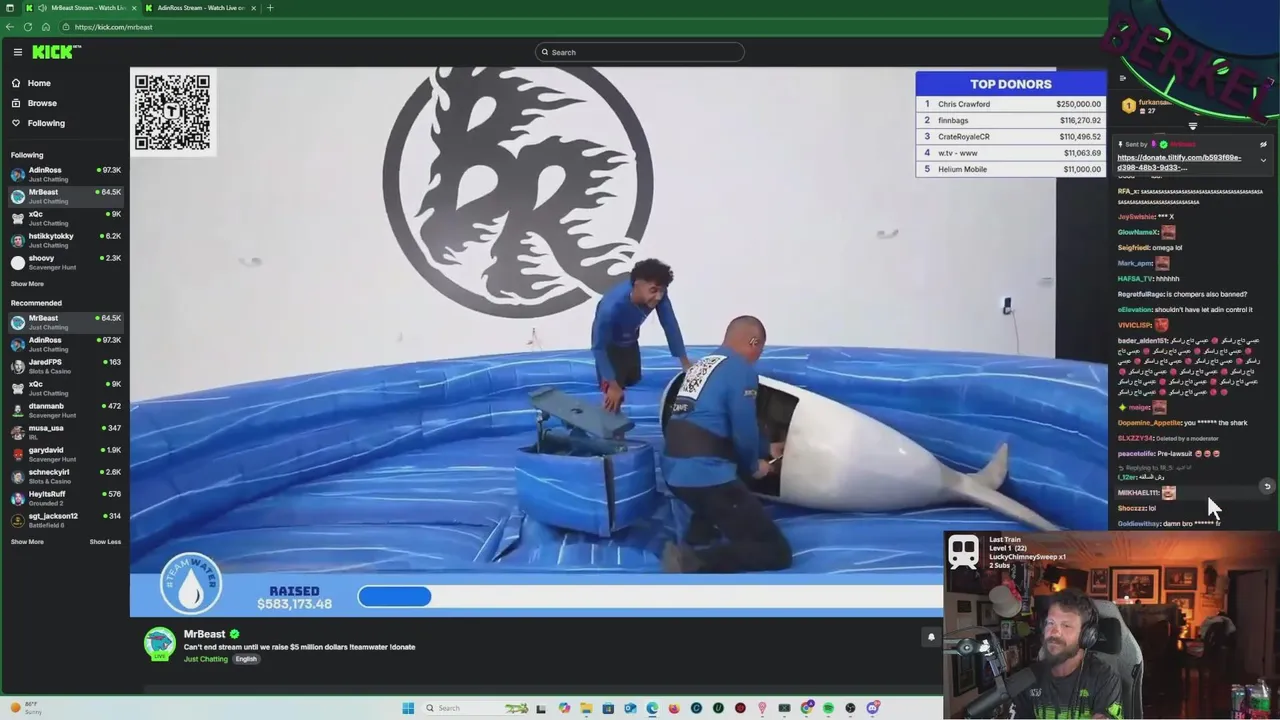Click the browser back arrow

pyautogui.click(x=10, y=27)
